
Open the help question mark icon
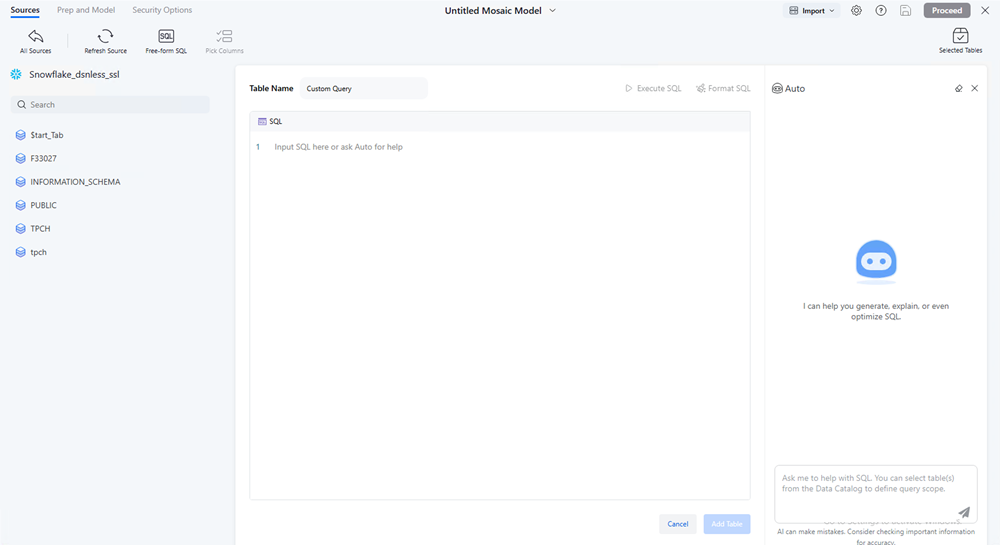pyautogui.click(x=881, y=11)
